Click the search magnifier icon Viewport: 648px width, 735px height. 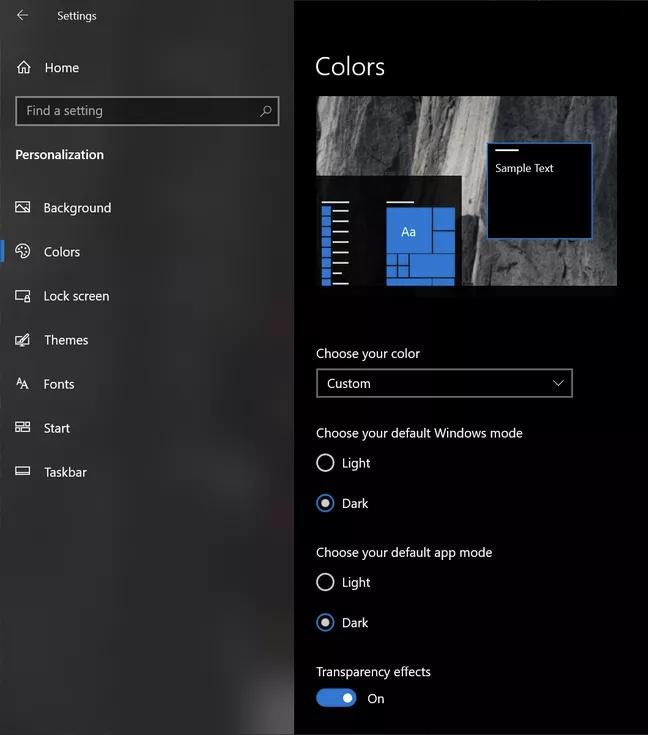(x=266, y=111)
